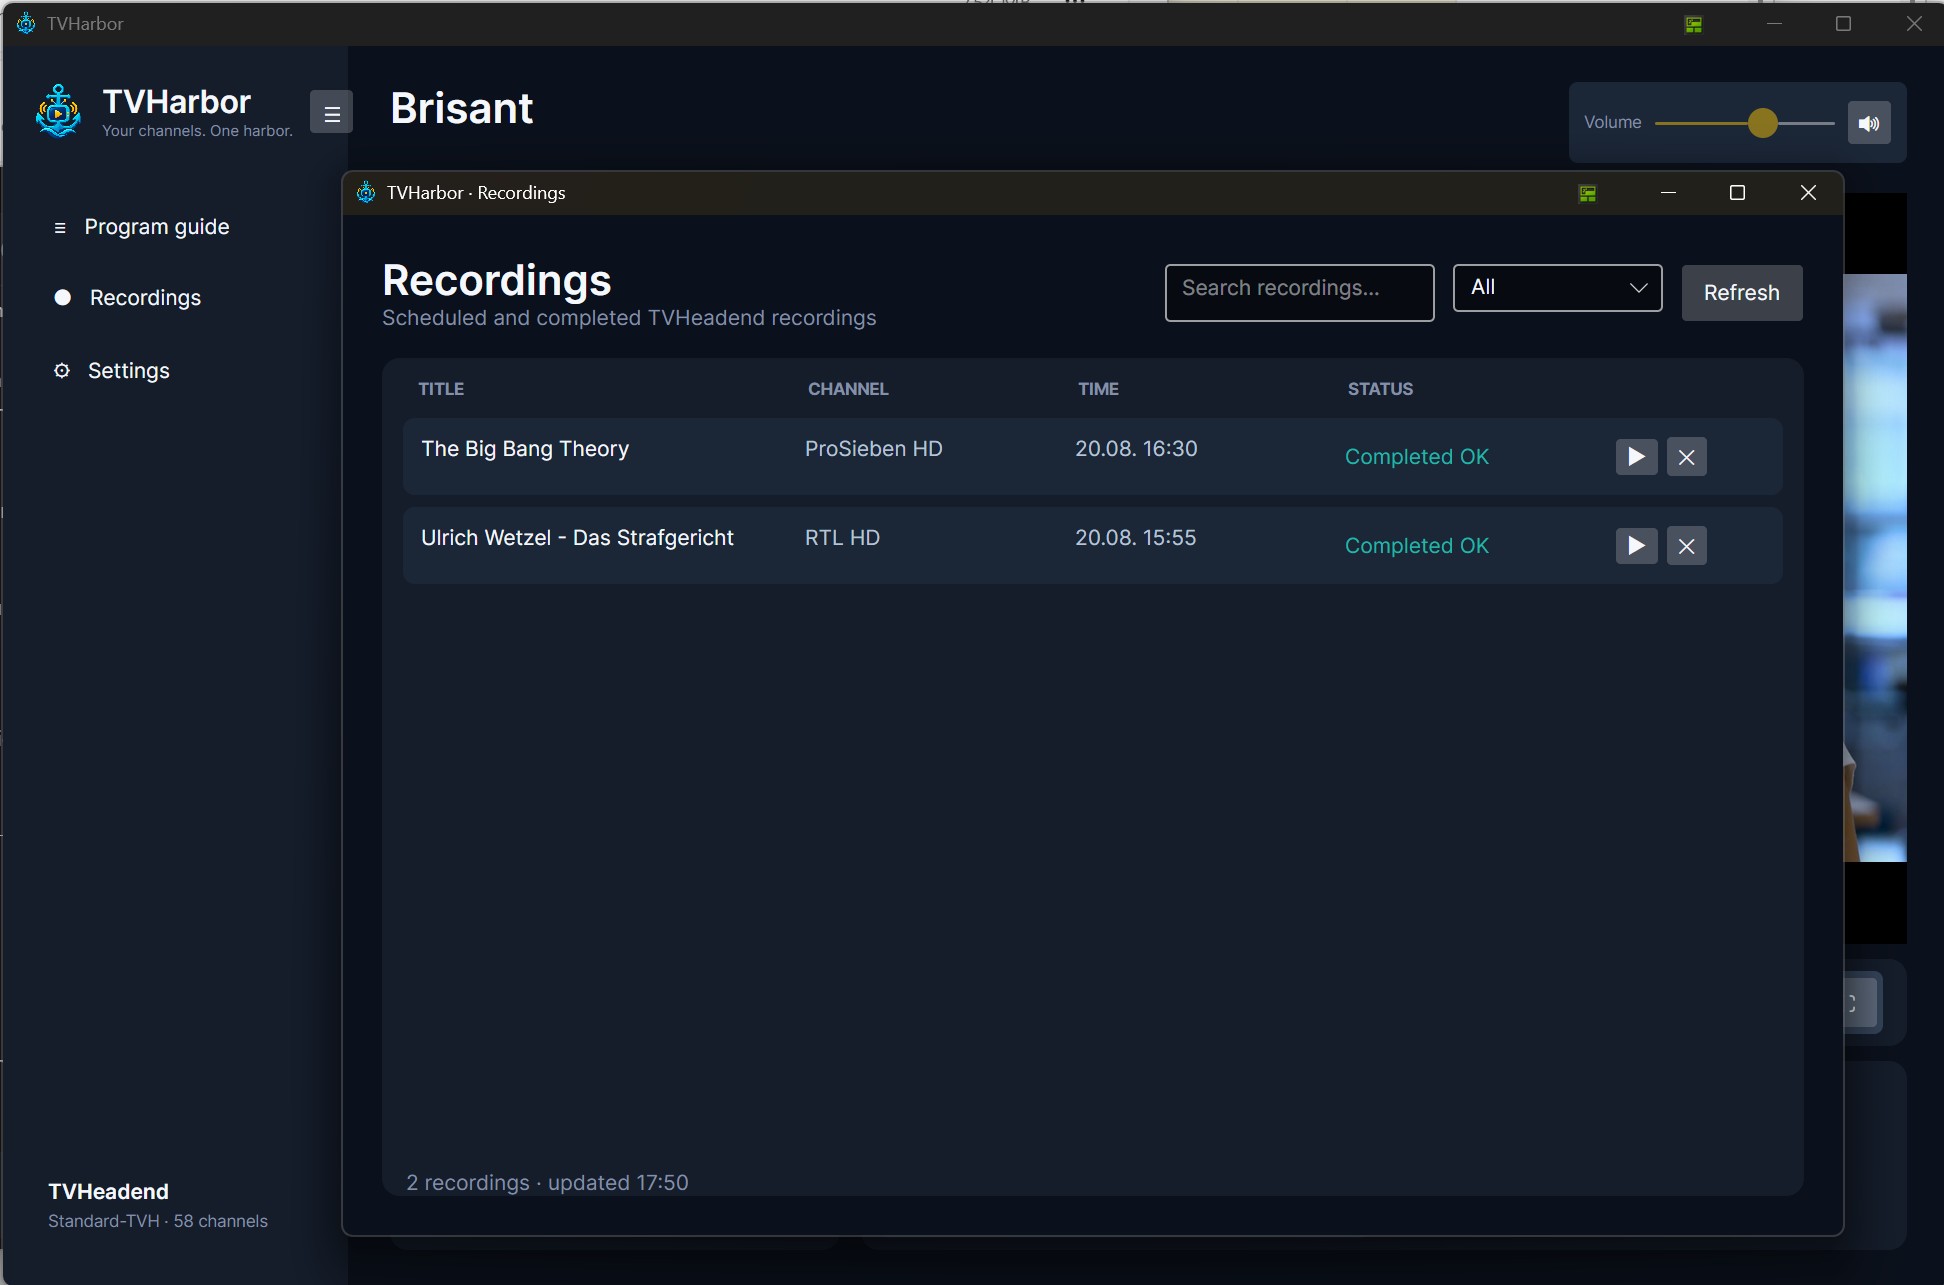Click the TVHarbor anchor logo
The height and width of the screenshot is (1285, 1944).
tap(59, 111)
